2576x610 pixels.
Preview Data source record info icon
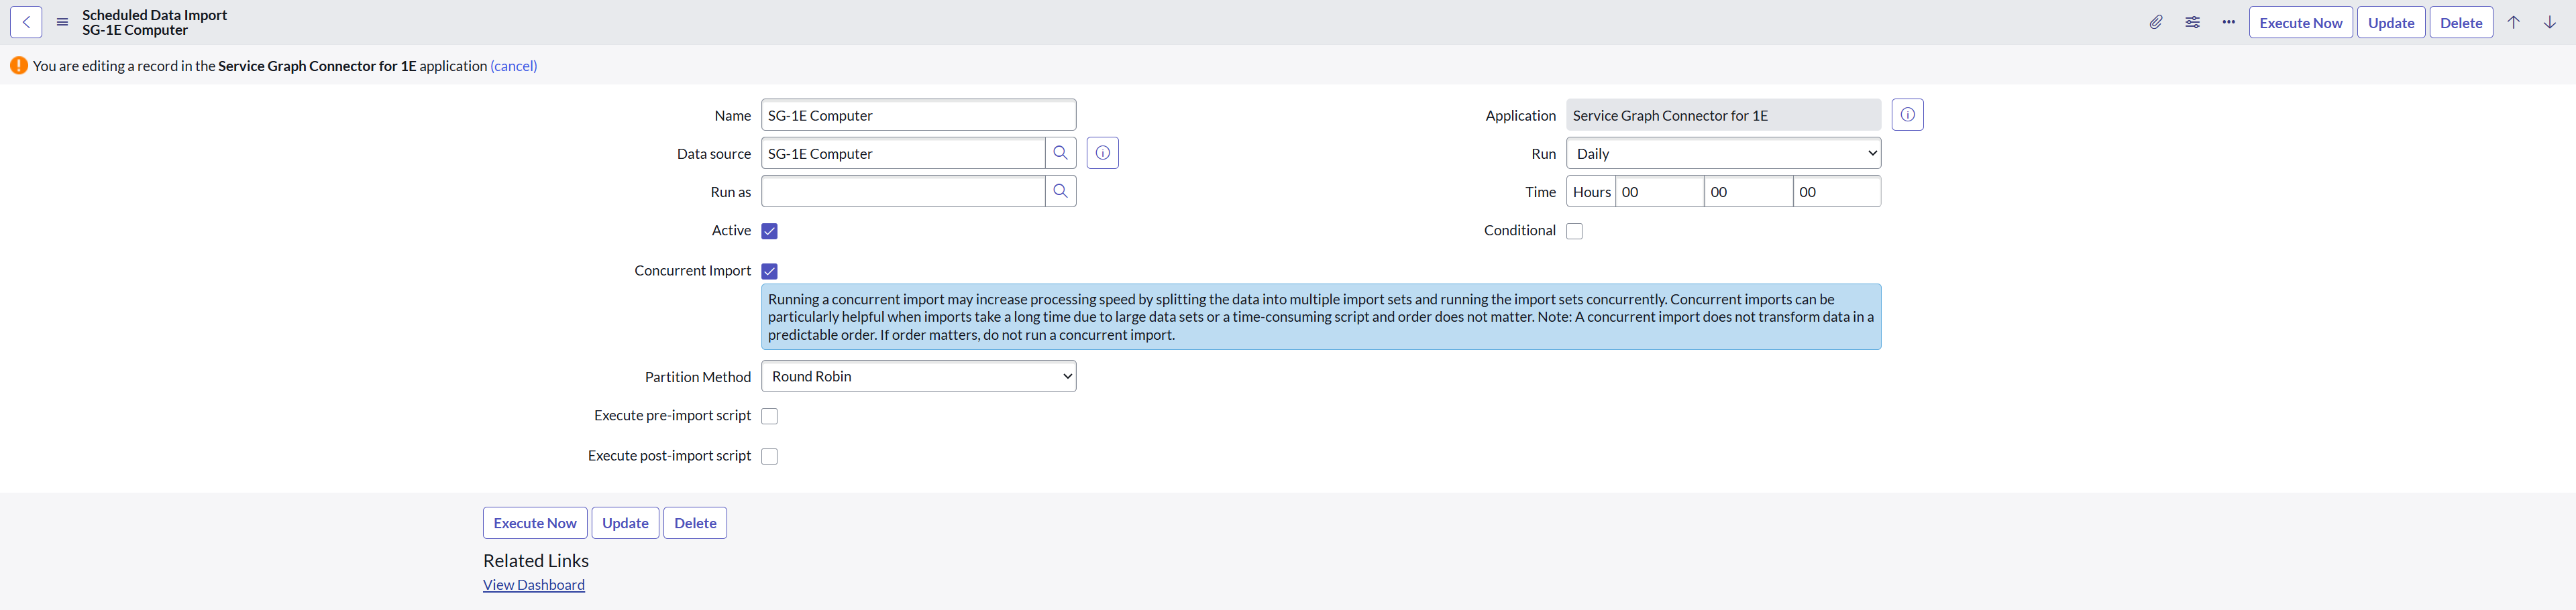[x=1102, y=153]
